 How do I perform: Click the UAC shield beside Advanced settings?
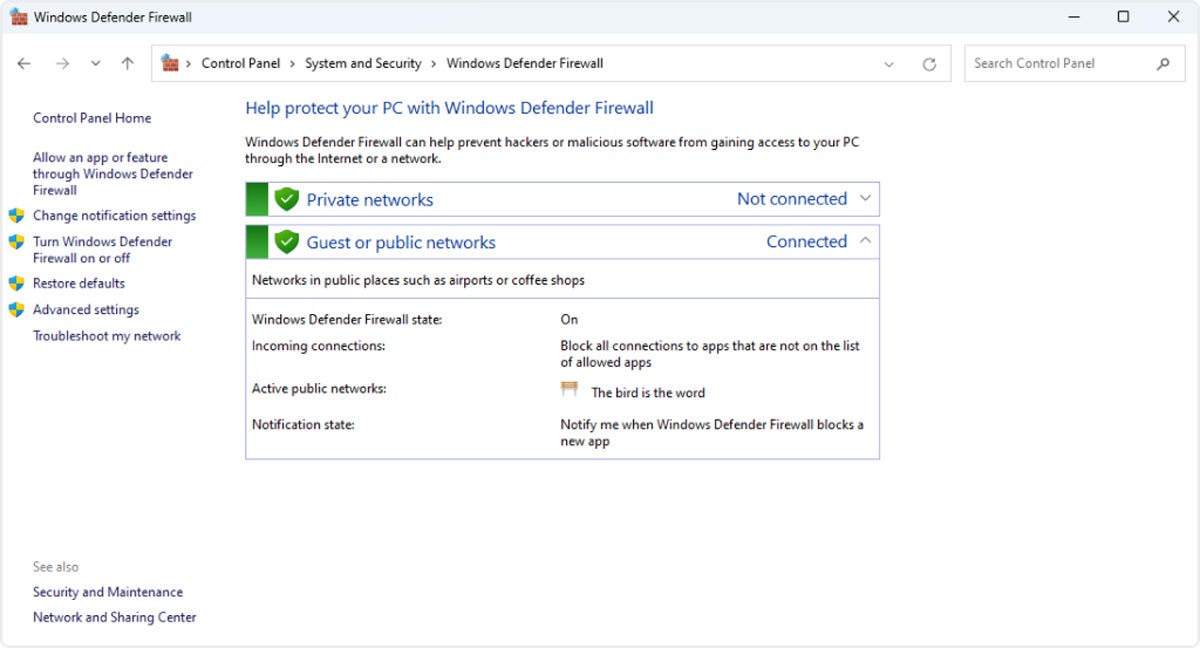pos(16,309)
